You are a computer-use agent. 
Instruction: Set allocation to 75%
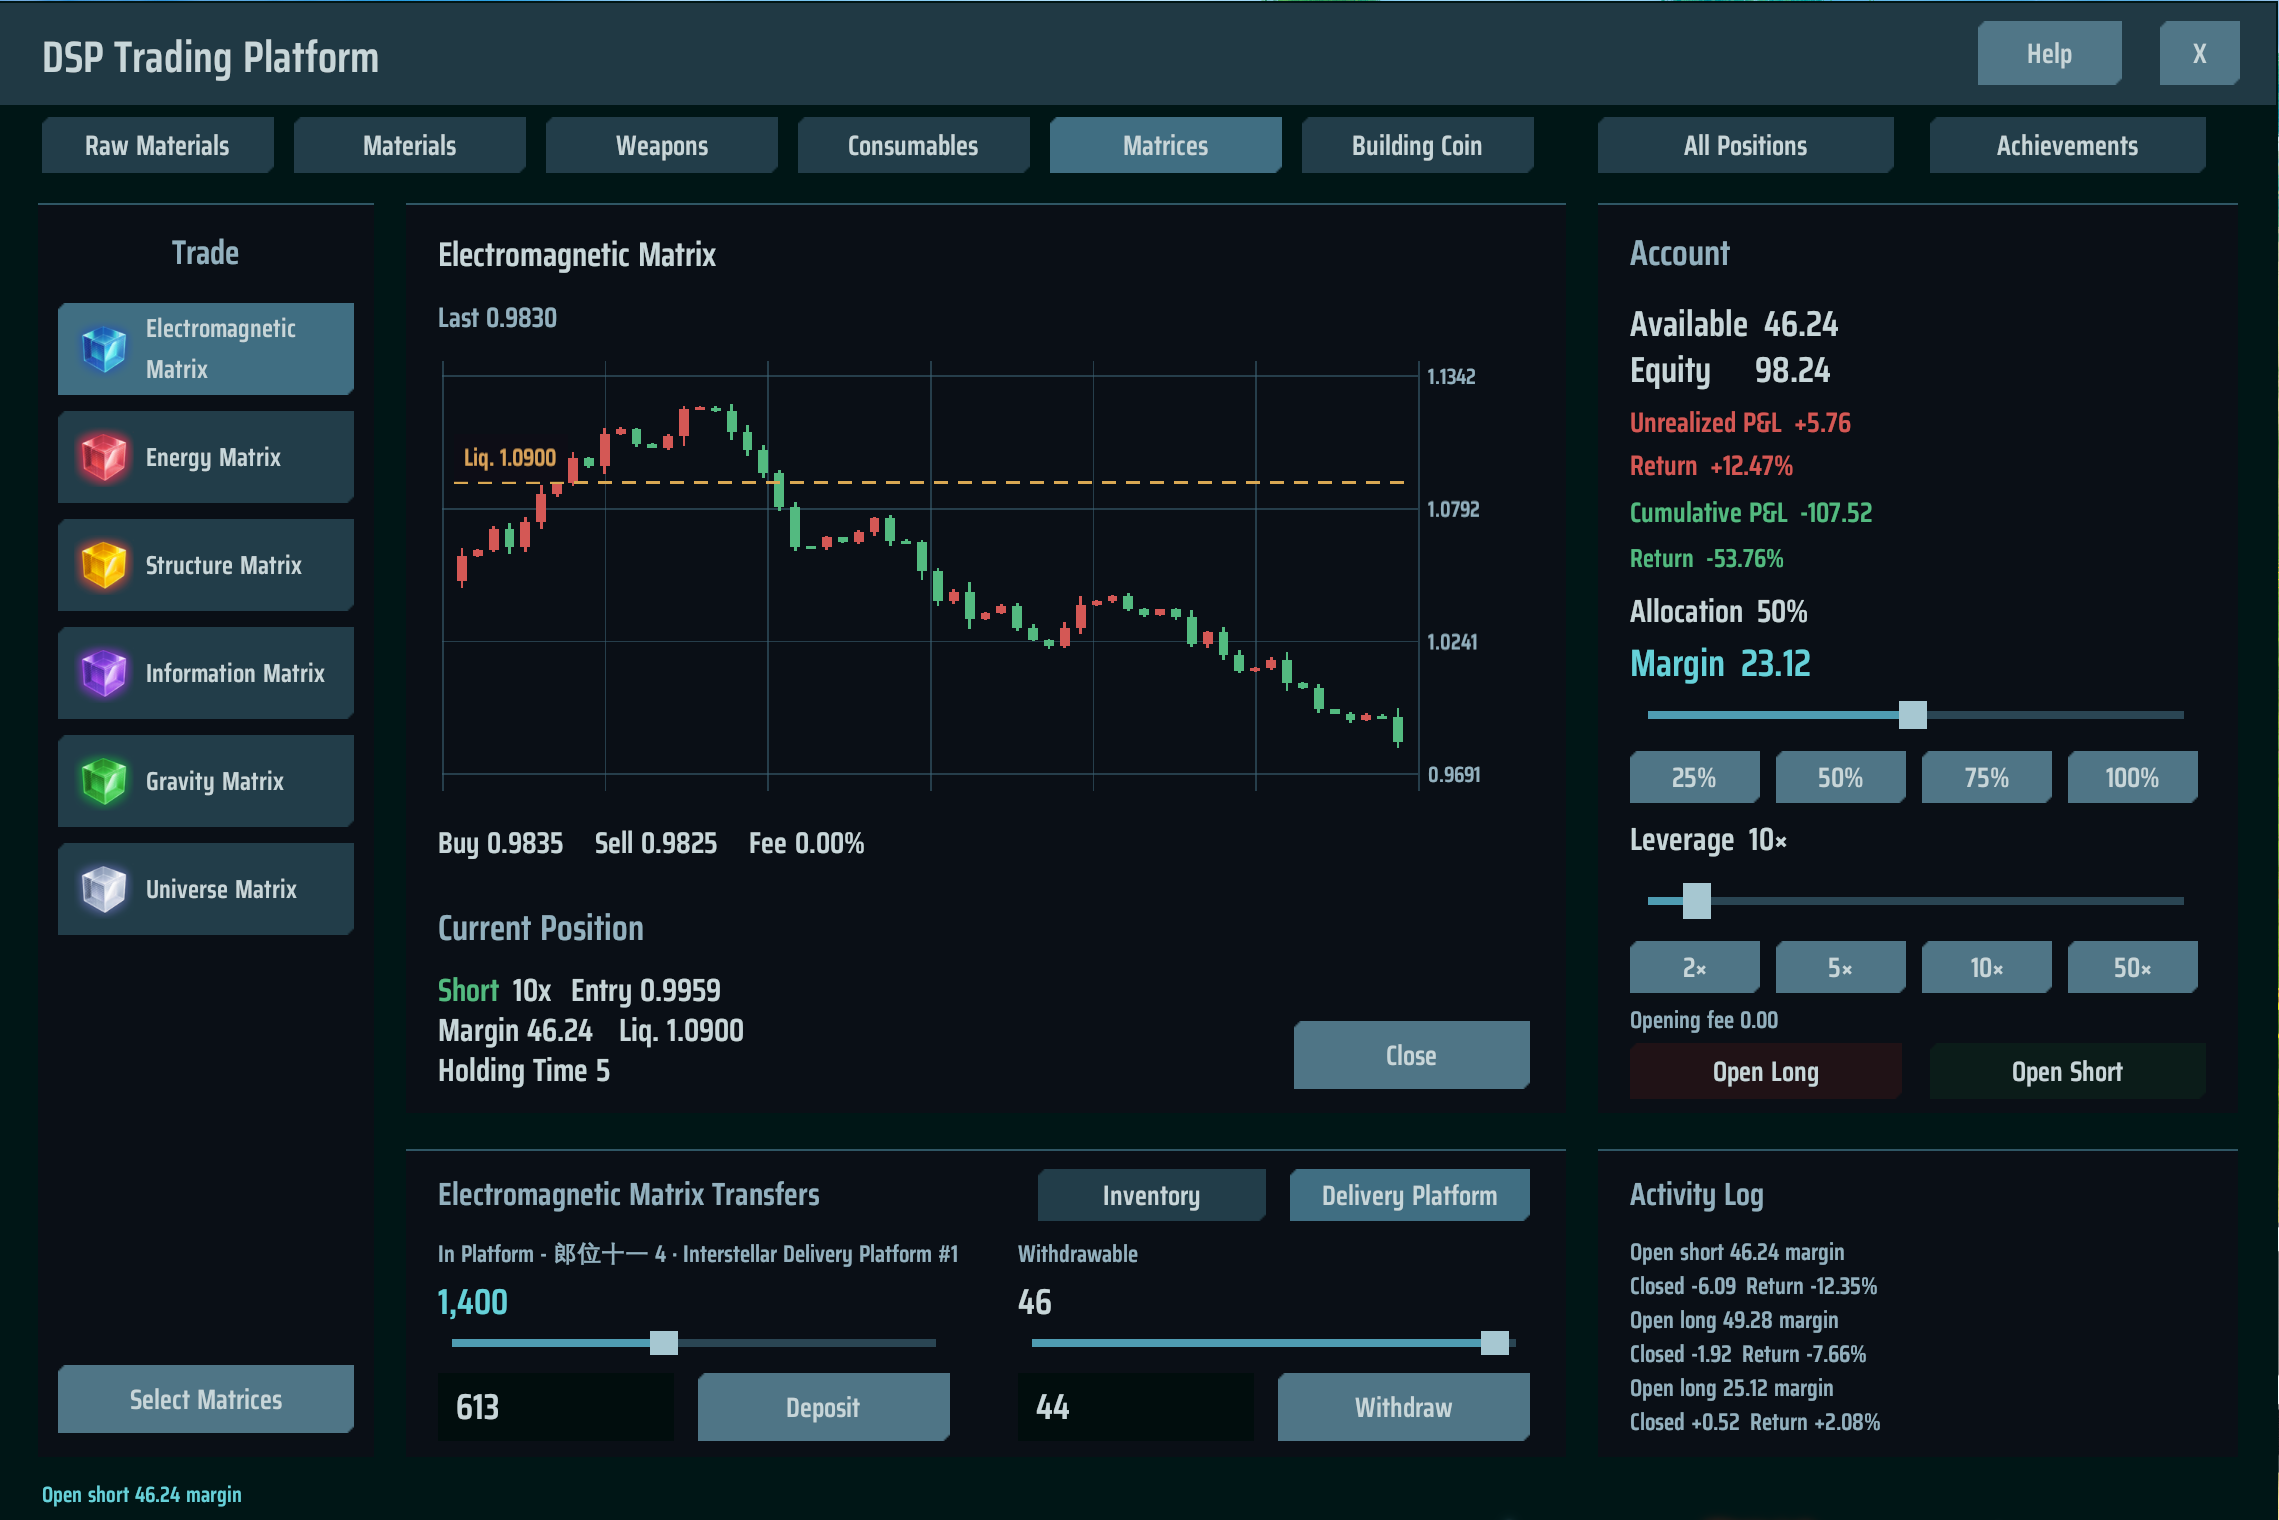[x=1986, y=777]
